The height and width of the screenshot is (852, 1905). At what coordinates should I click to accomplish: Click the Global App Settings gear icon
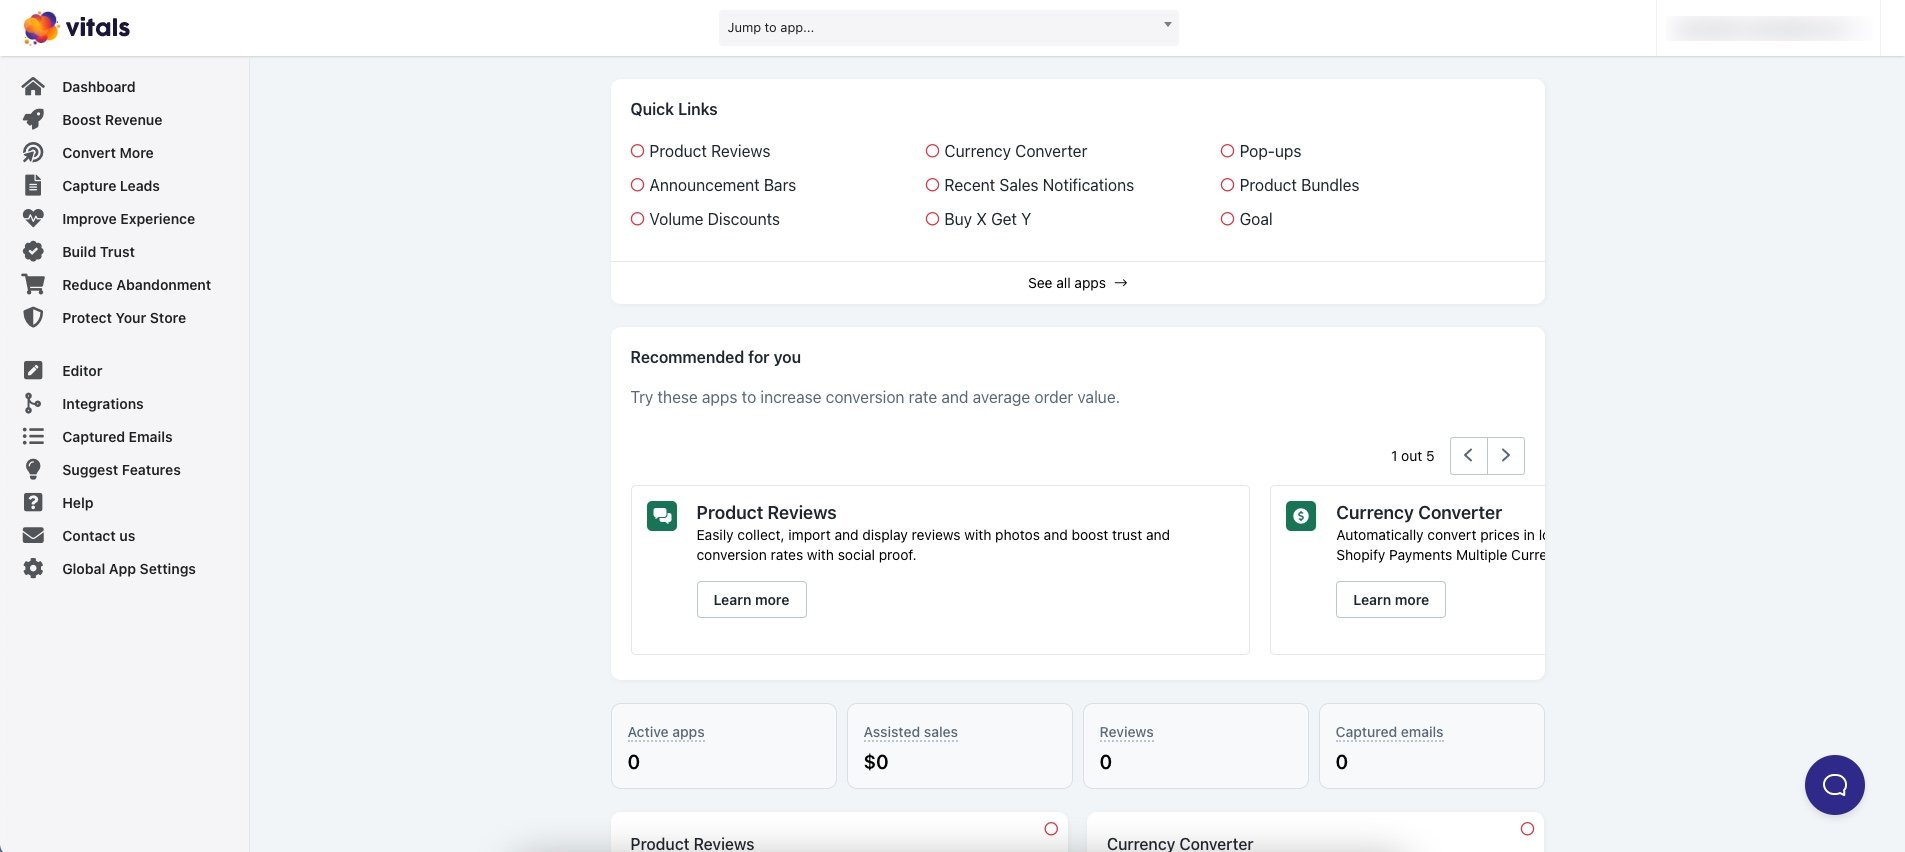pos(33,569)
